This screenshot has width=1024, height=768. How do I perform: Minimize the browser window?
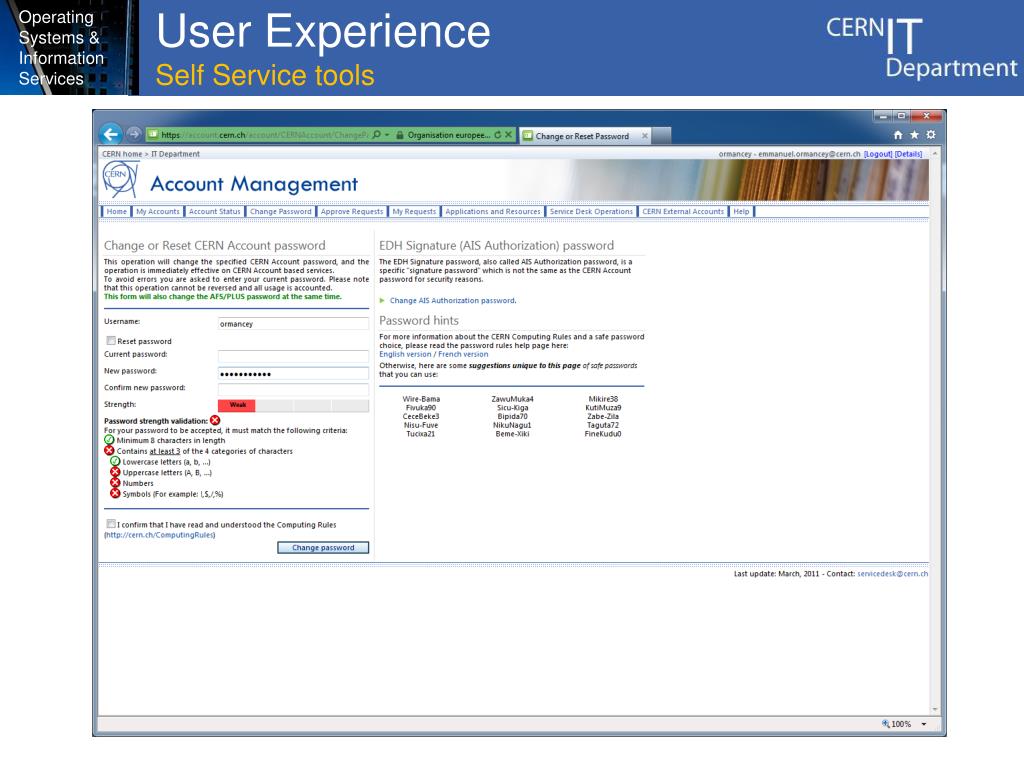[884, 116]
